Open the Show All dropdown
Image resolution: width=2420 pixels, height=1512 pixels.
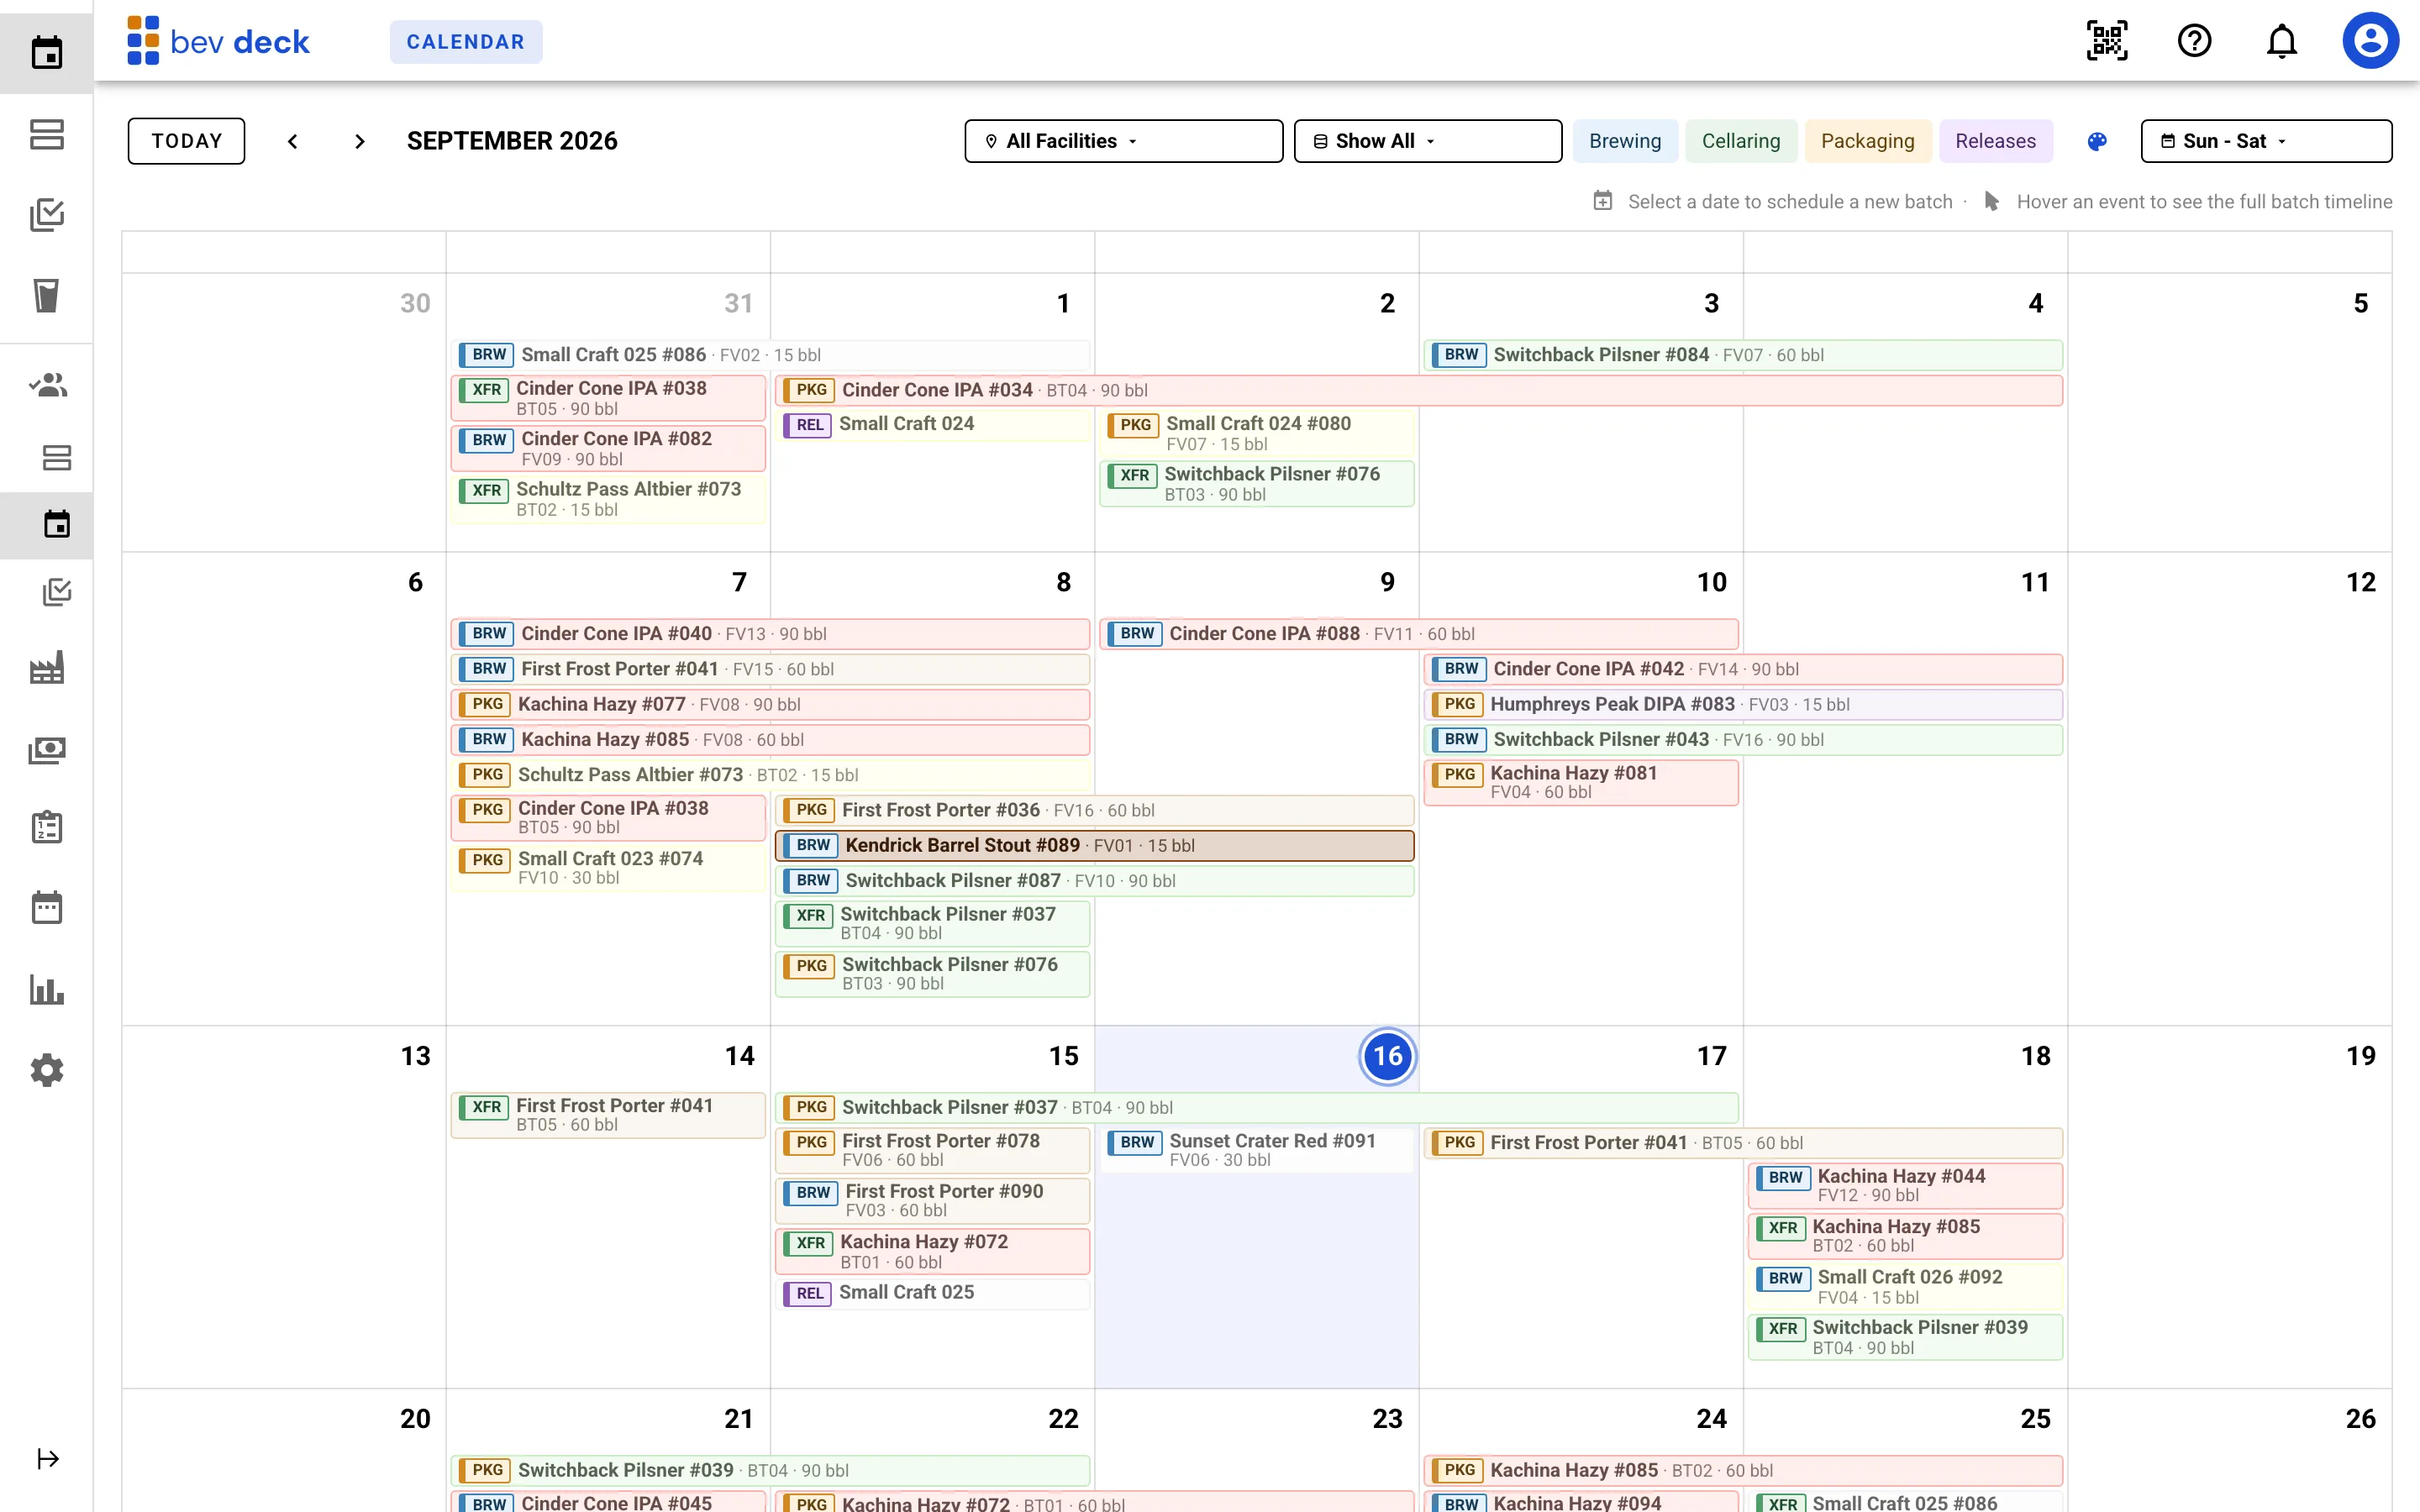(x=1427, y=141)
